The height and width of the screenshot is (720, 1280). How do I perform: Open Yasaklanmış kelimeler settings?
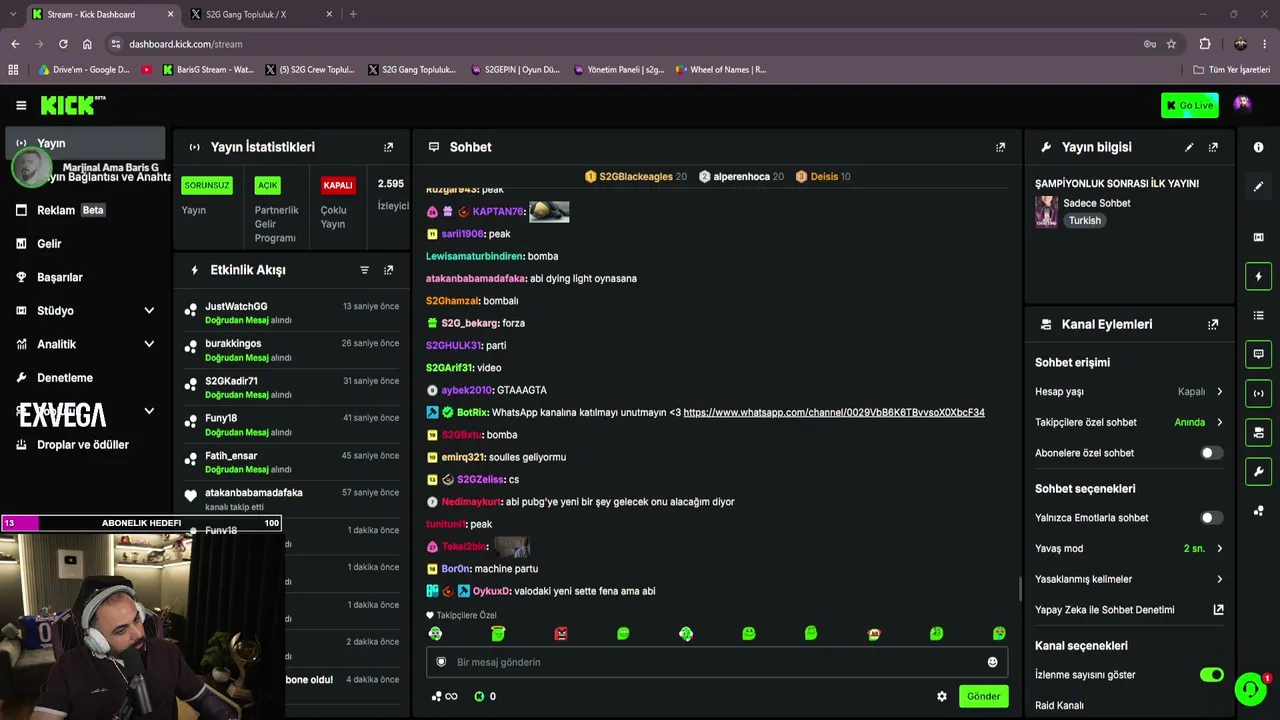1129,579
